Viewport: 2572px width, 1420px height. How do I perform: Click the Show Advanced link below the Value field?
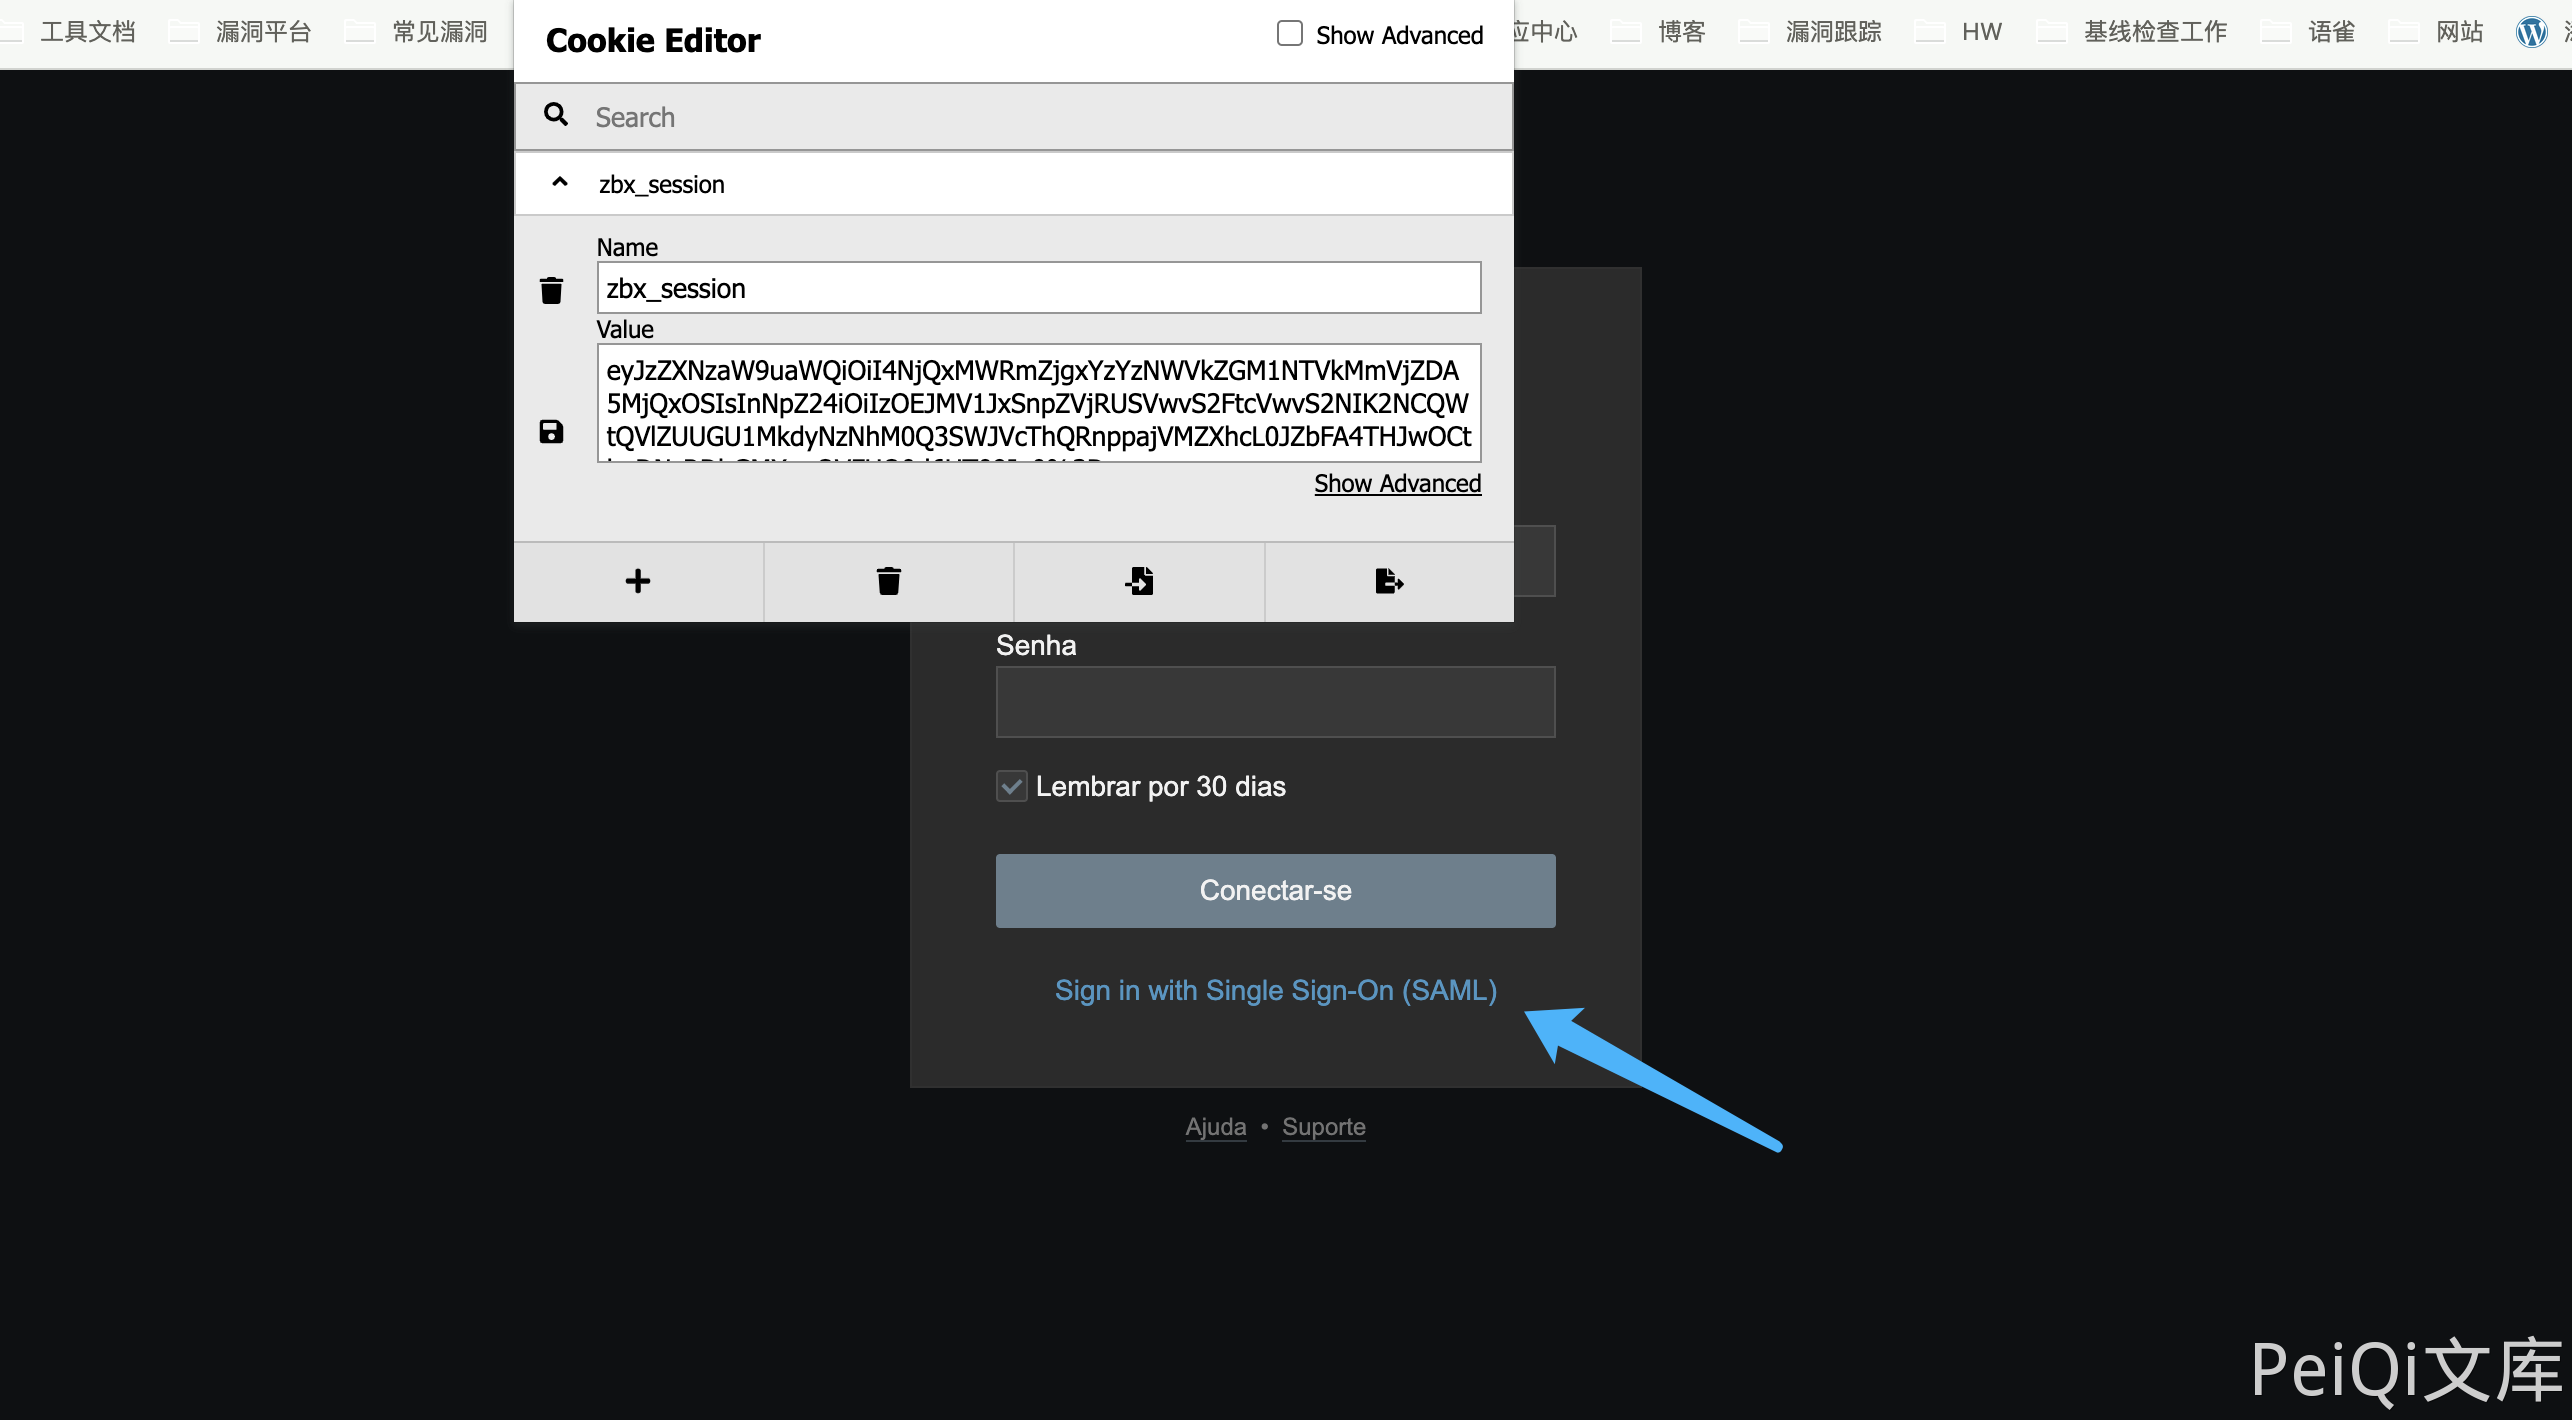[x=1397, y=484]
